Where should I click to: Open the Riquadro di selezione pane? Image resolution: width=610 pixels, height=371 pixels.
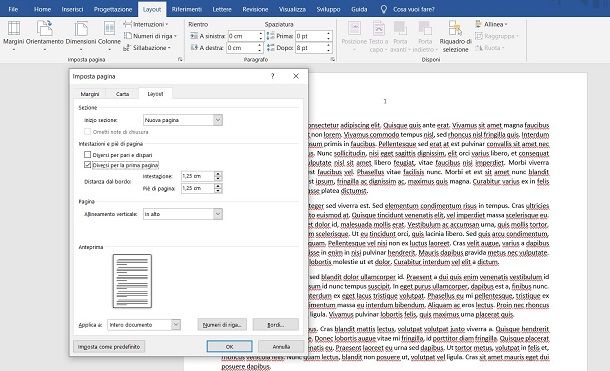click(455, 37)
